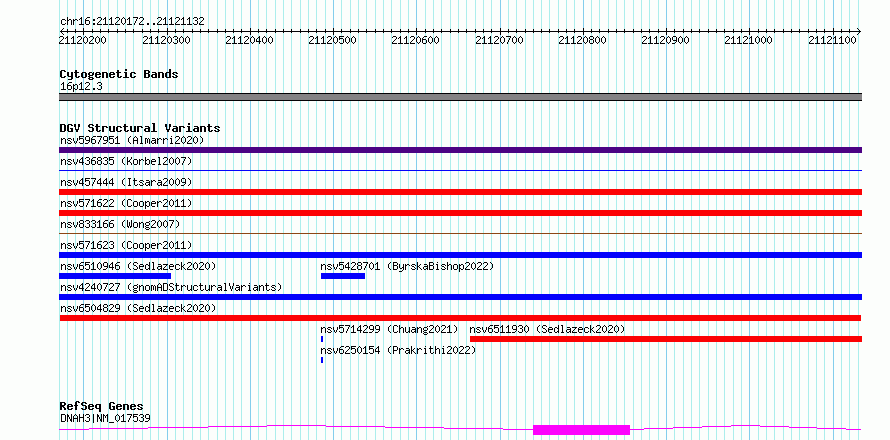
Task: Select the small blue nsv5428701 bar
Action: pyautogui.click(x=343, y=276)
